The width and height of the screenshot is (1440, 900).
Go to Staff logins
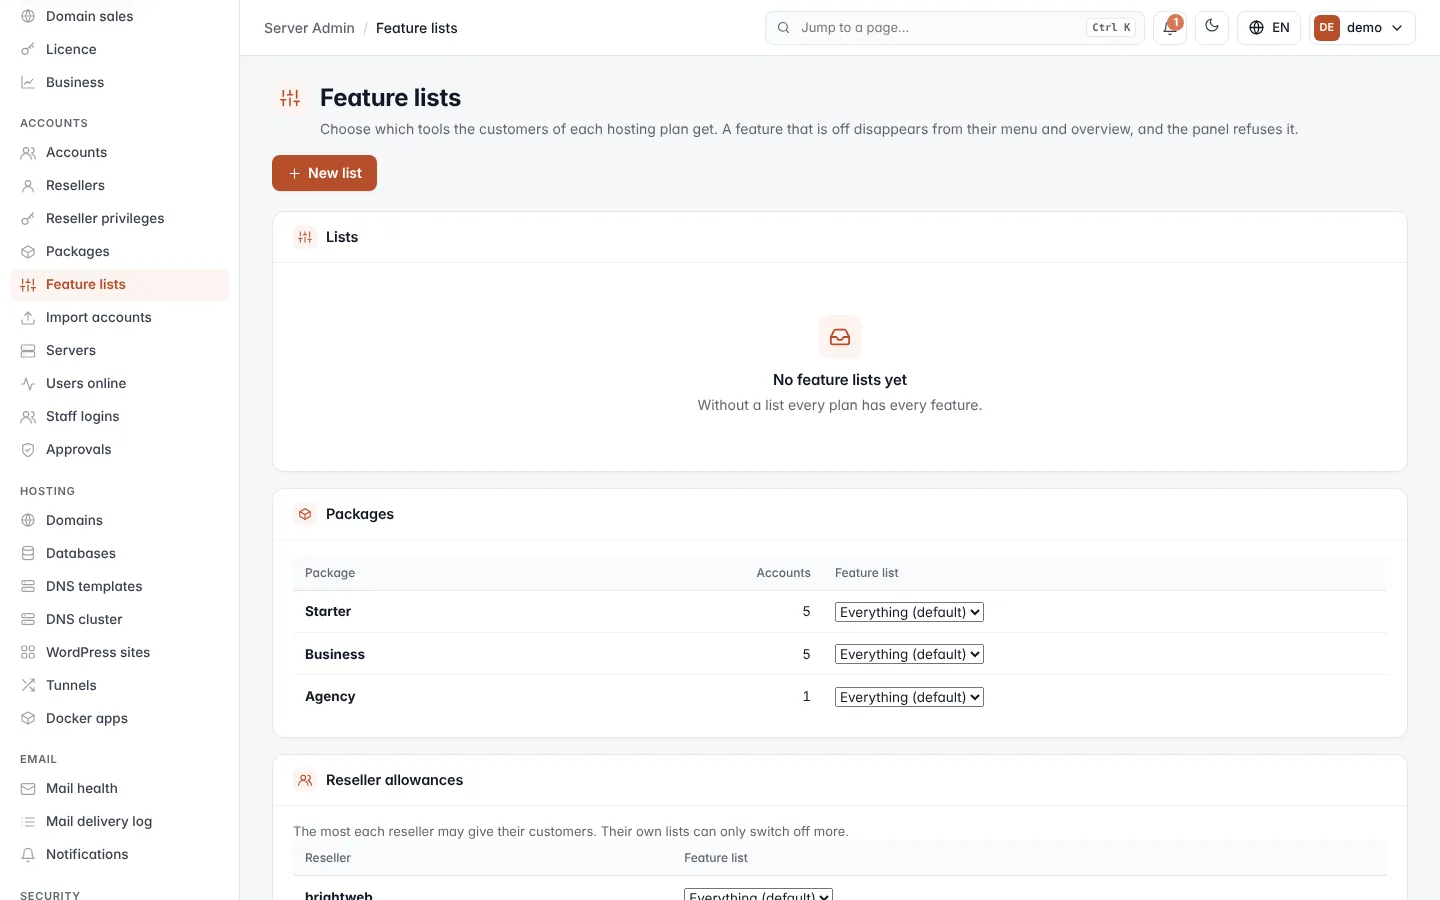(120, 416)
